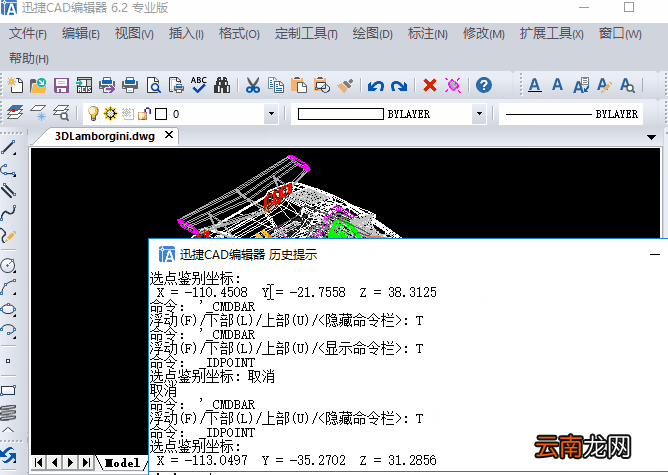This screenshot has width=668, height=475.
Task: Expand the BYLAYER color dropdown arrow
Action: (479, 114)
